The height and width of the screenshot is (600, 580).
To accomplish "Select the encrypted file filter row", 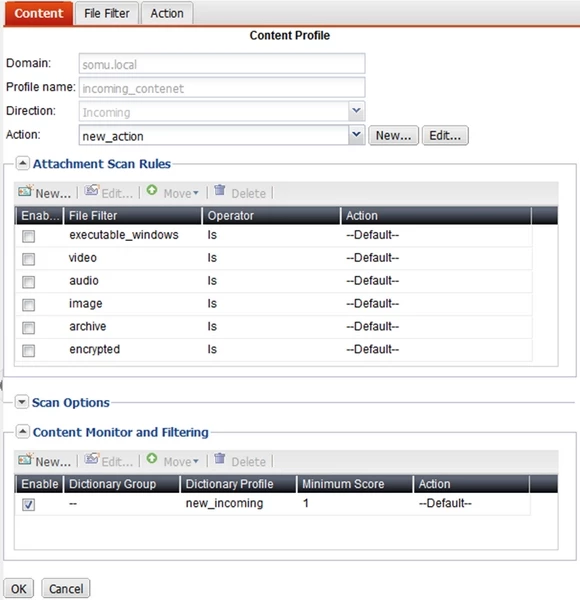I will coord(273,350).
